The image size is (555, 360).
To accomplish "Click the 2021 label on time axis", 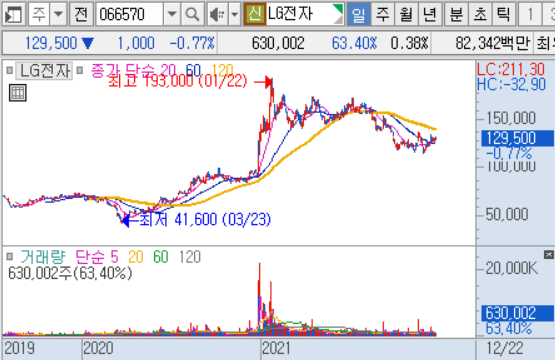I will click(x=275, y=348).
